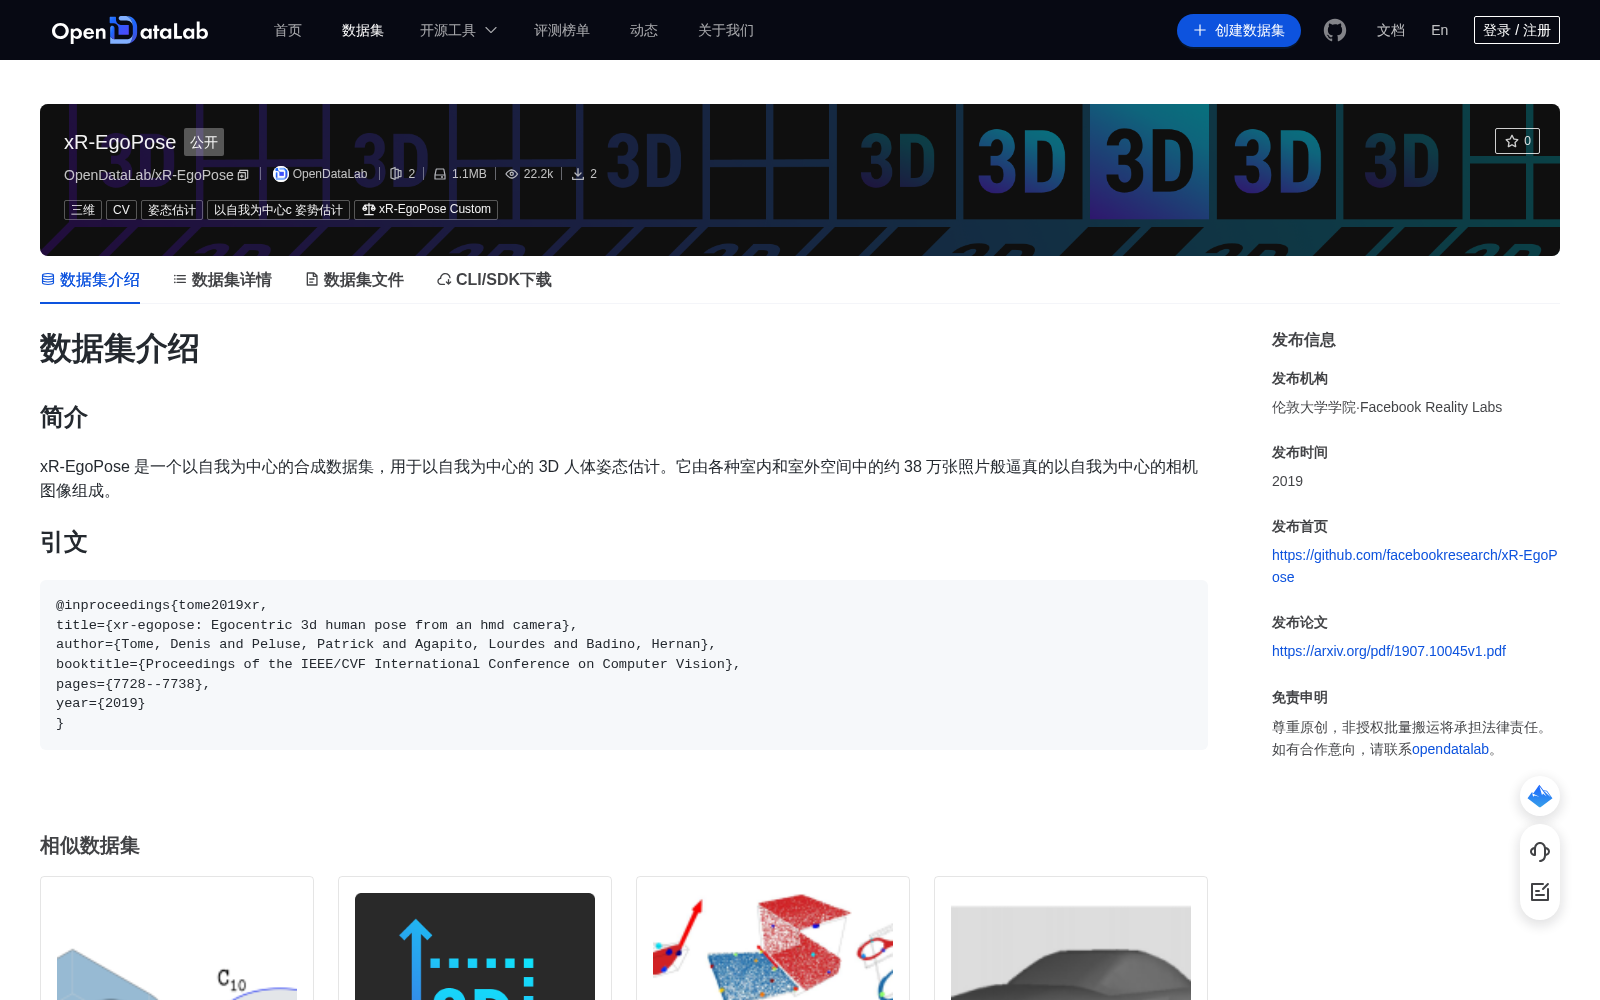The width and height of the screenshot is (1600, 1000).
Task: Click the citation code block
Action: (x=624, y=665)
